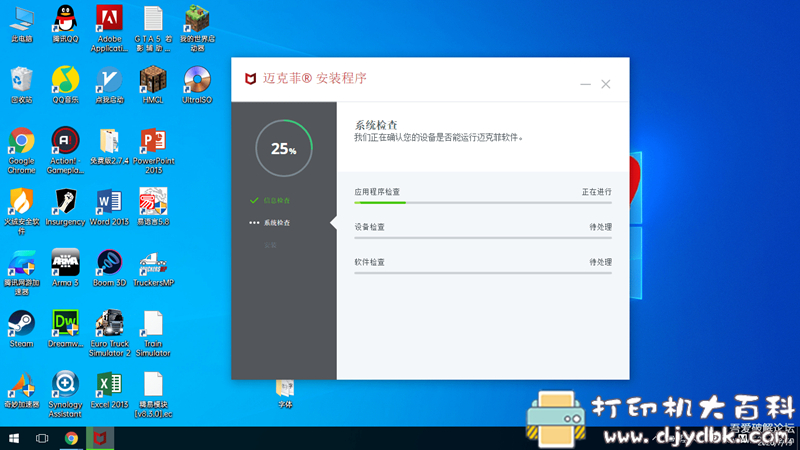Image resolution: width=800 pixels, height=450 pixels.
Task: Select the TruckersMP shortcut icon
Action: (x=153, y=267)
